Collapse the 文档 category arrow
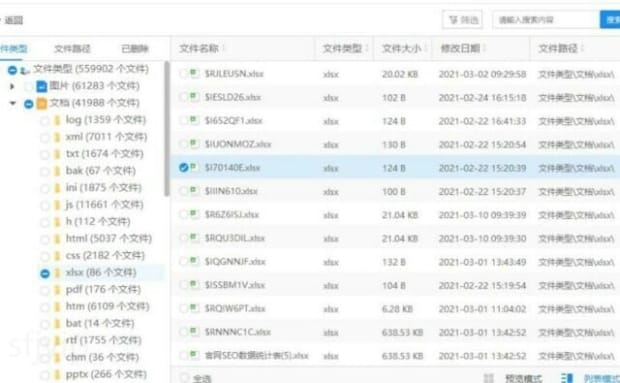The height and width of the screenshot is (383, 620). click(13, 103)
